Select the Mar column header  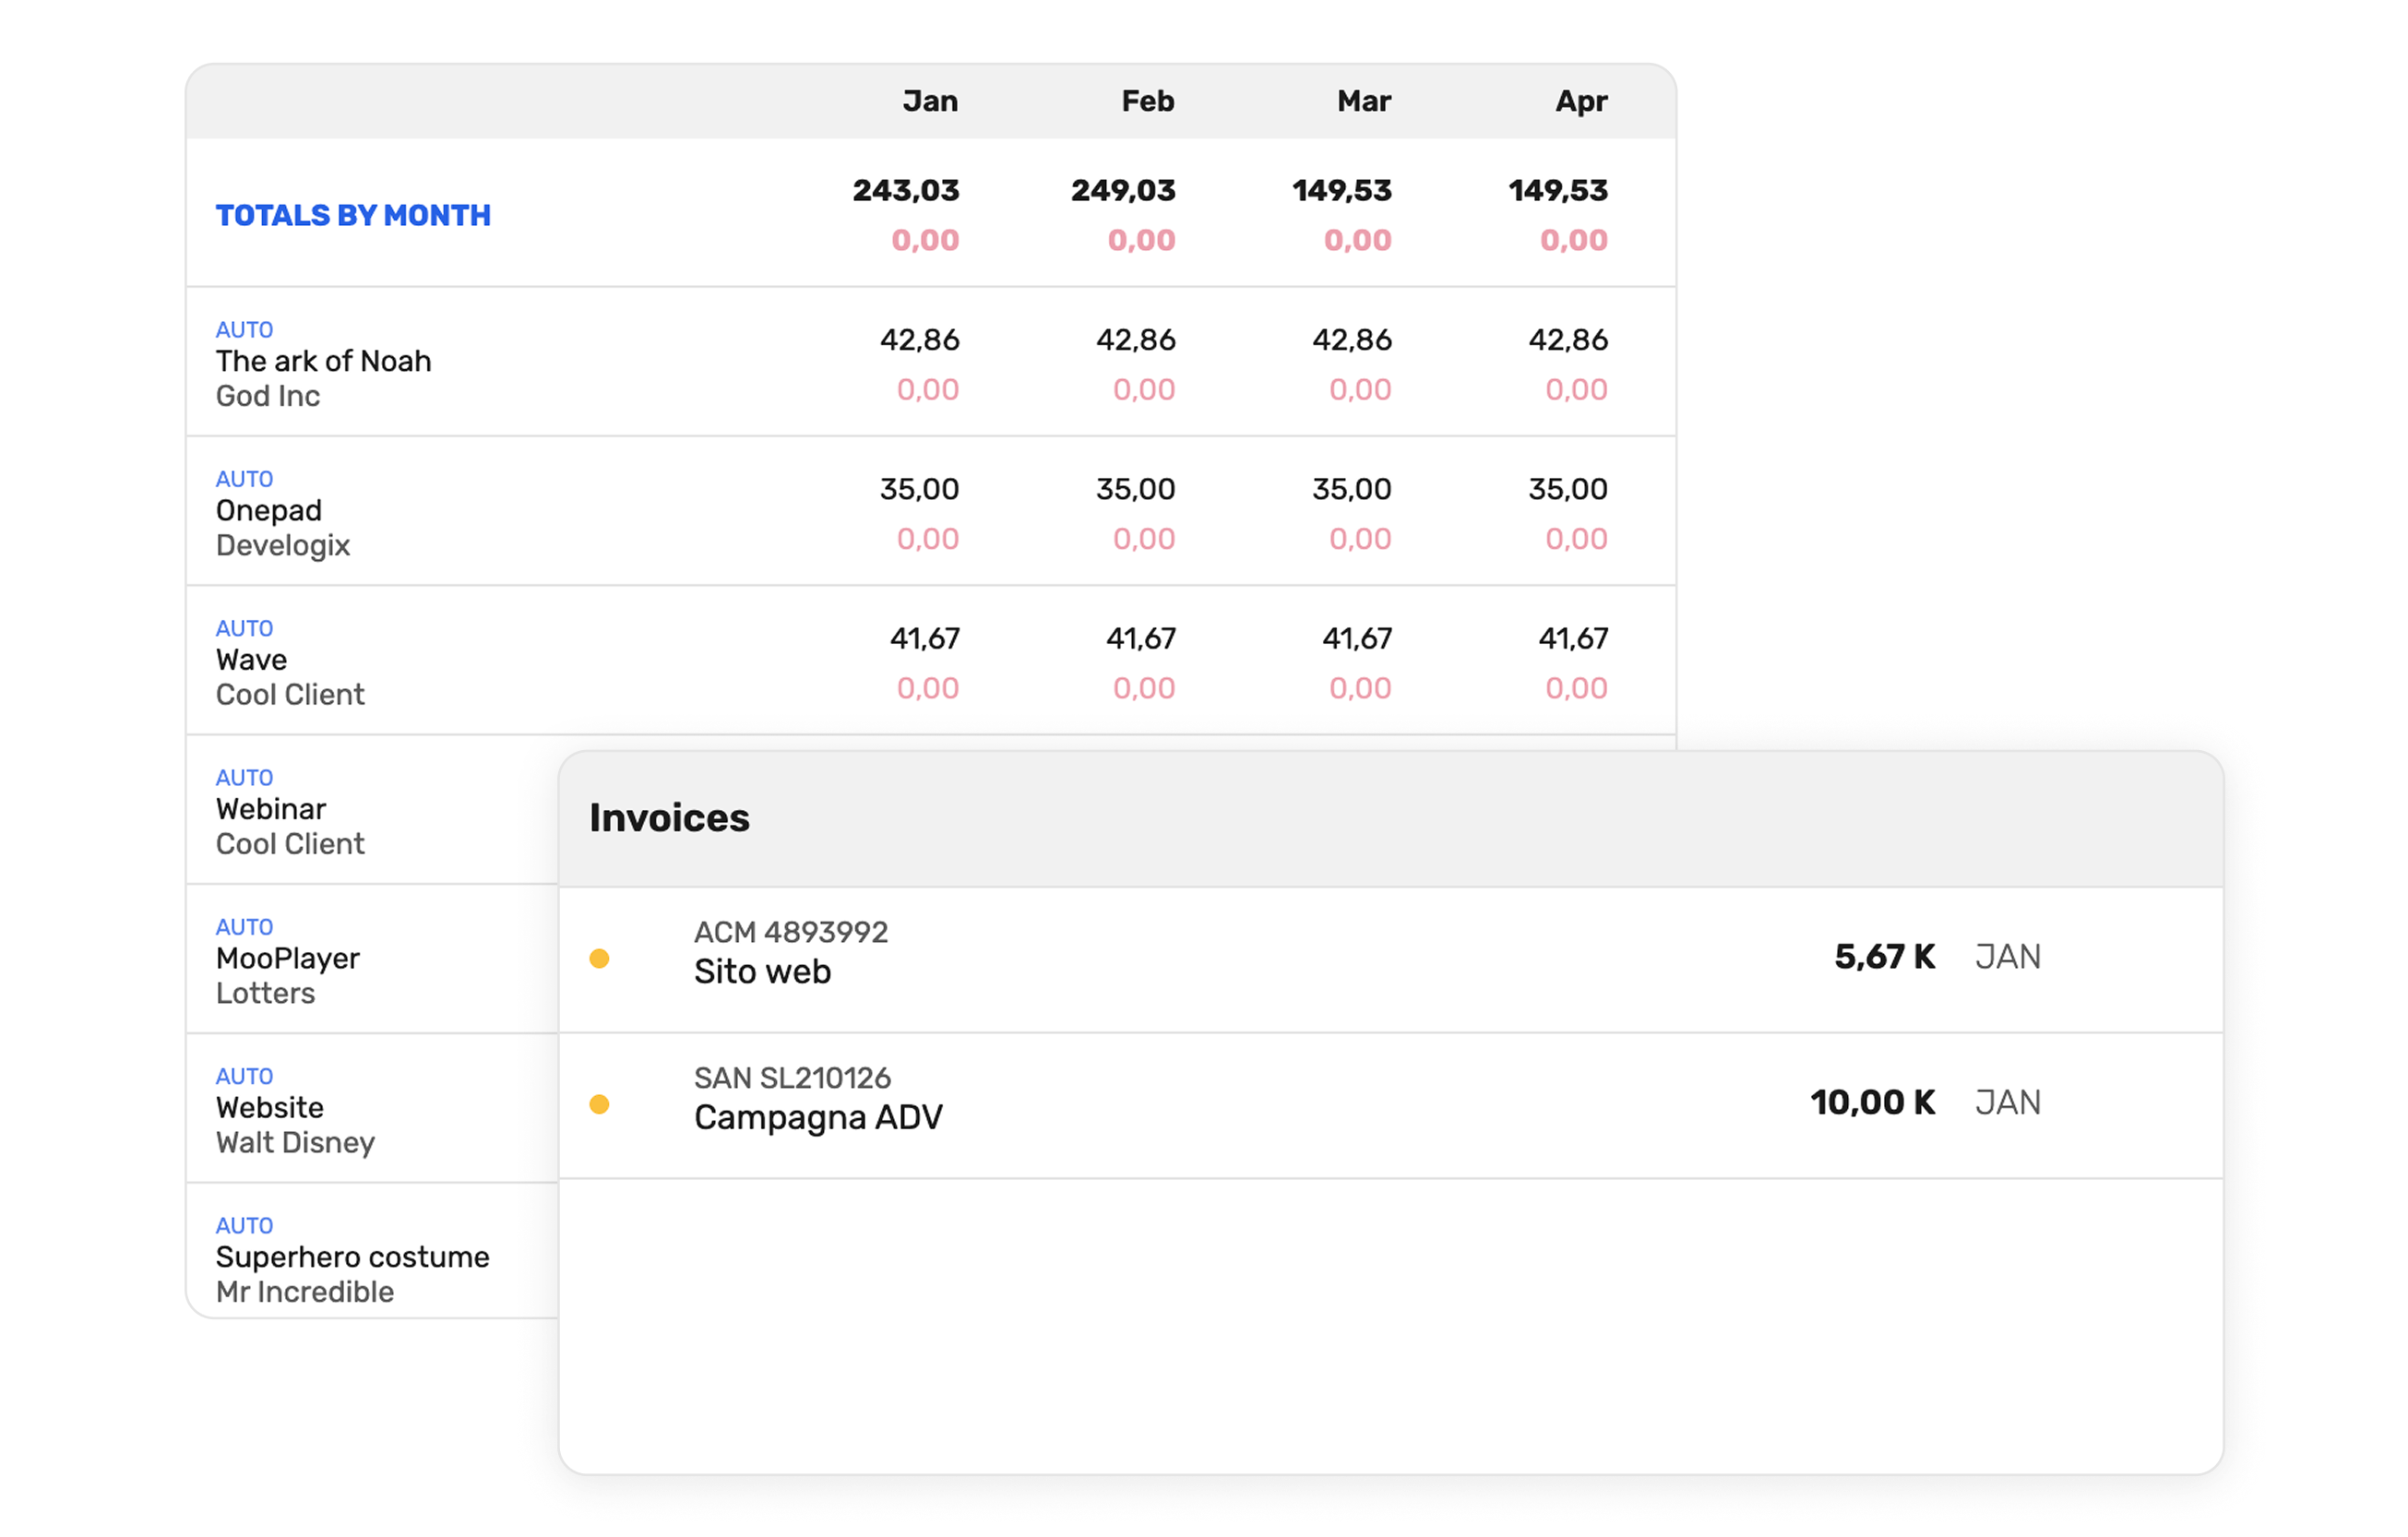click(x=1363, y=101)
